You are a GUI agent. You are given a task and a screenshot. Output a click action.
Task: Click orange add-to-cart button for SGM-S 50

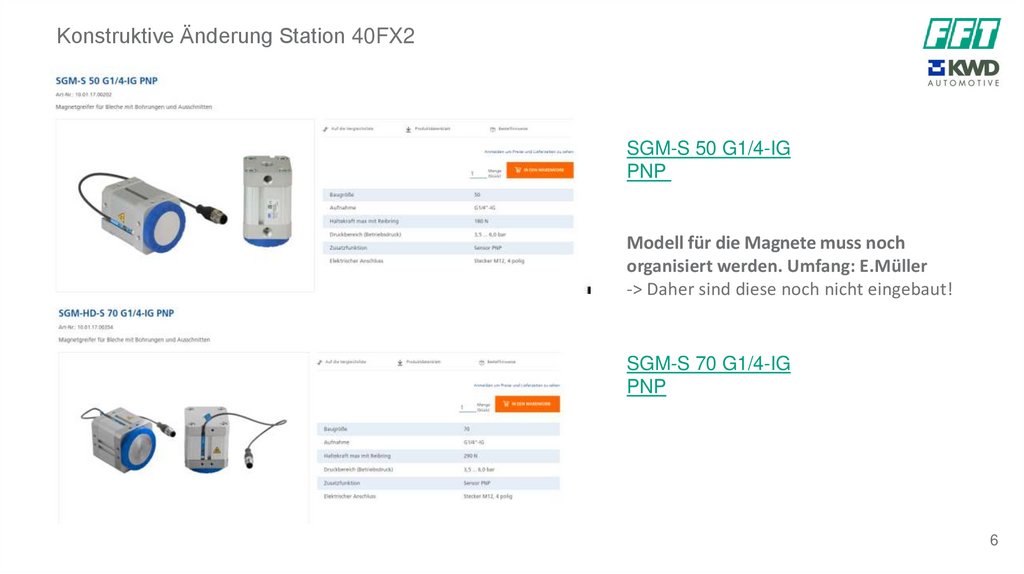click(x=540, y=170)
